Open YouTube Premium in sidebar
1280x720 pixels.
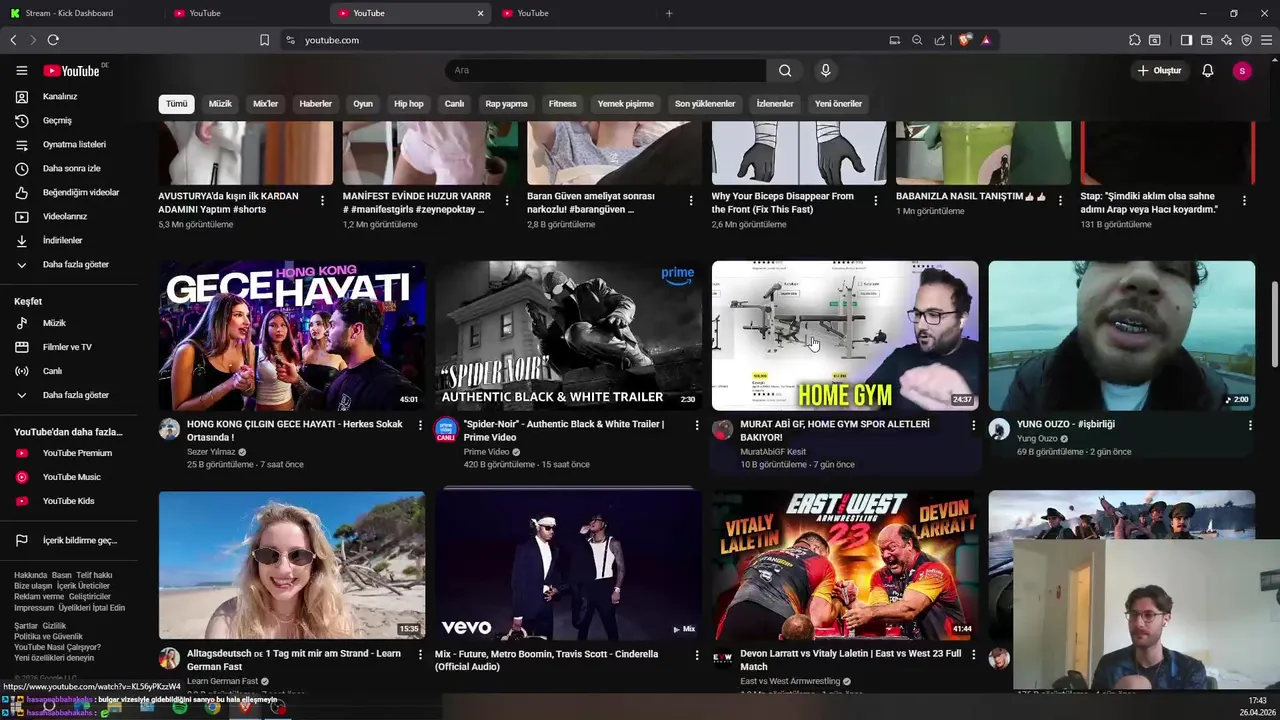click(x=70, y=453)
